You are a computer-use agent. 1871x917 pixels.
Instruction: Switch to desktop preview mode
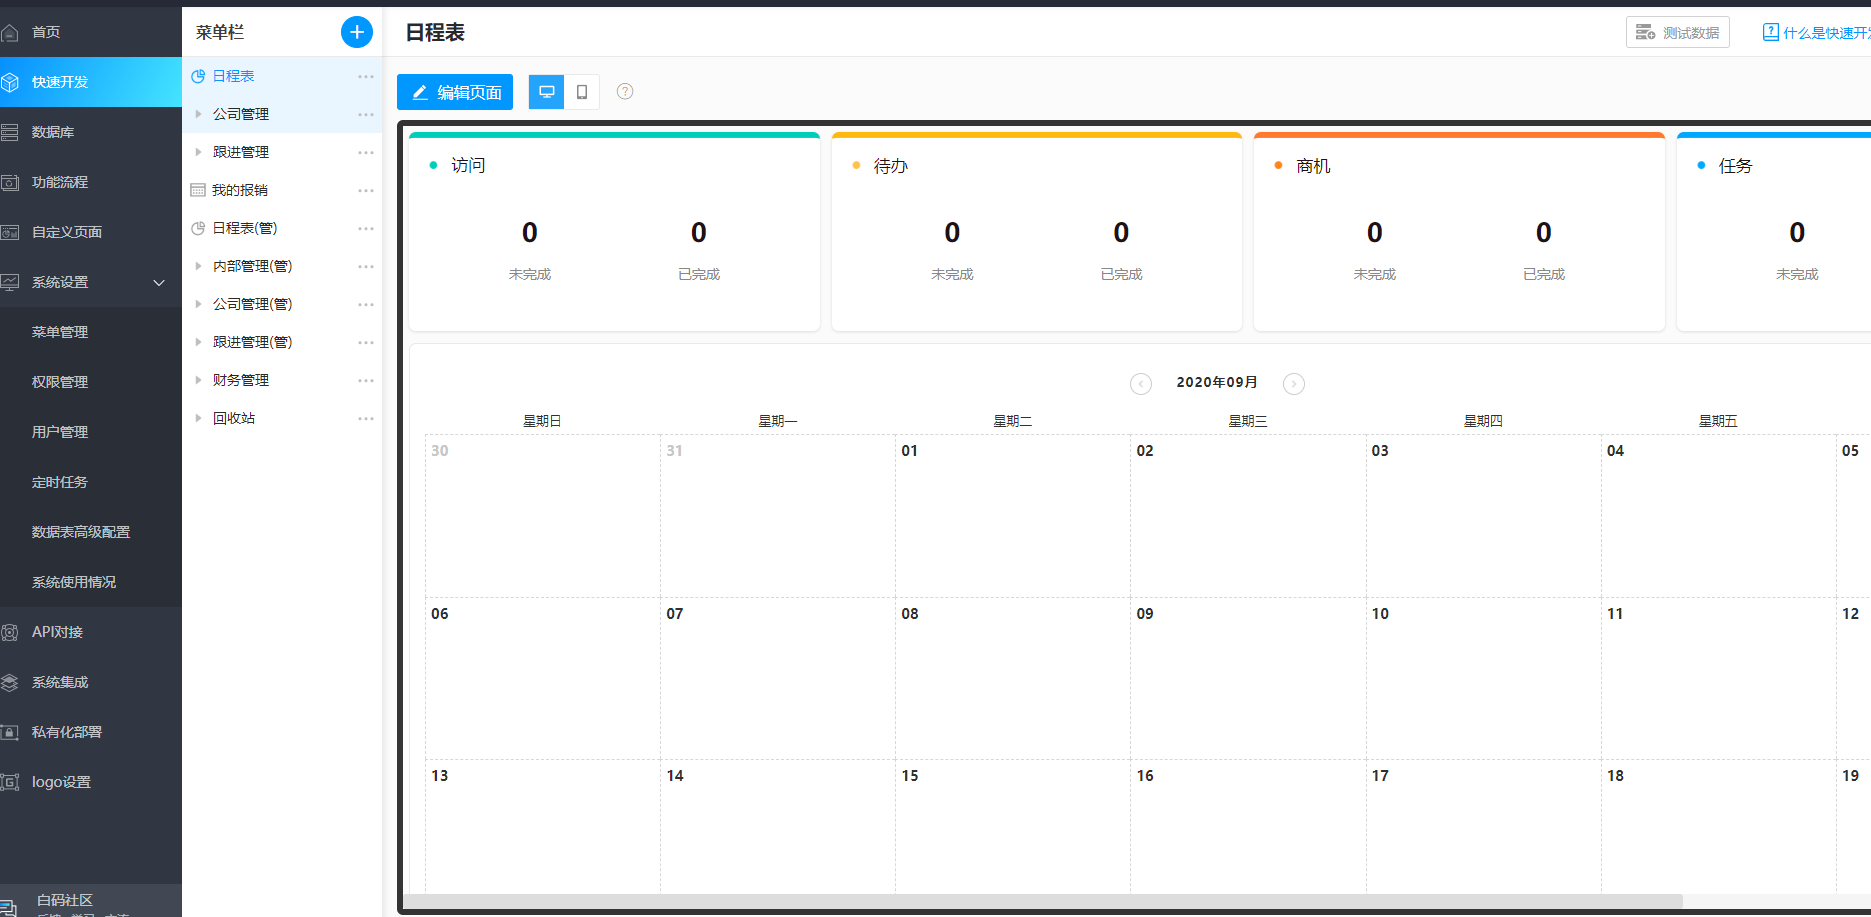tap(546, 92)
